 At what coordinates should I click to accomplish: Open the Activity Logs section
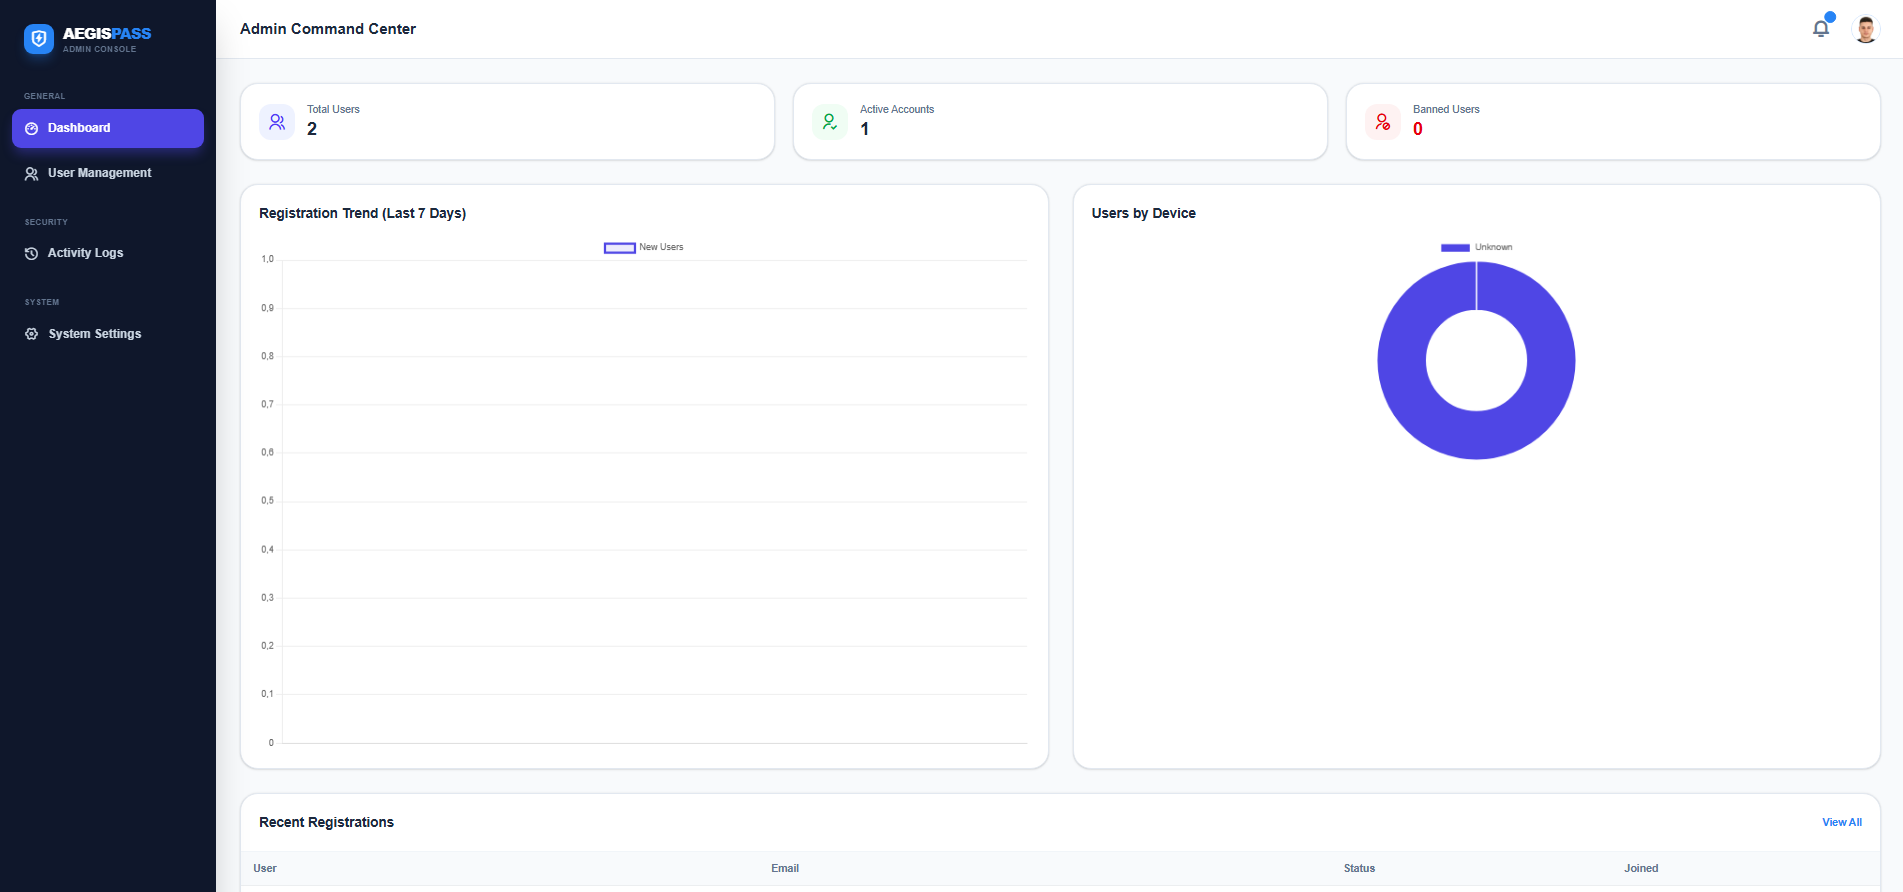click(x=85, y=253)
